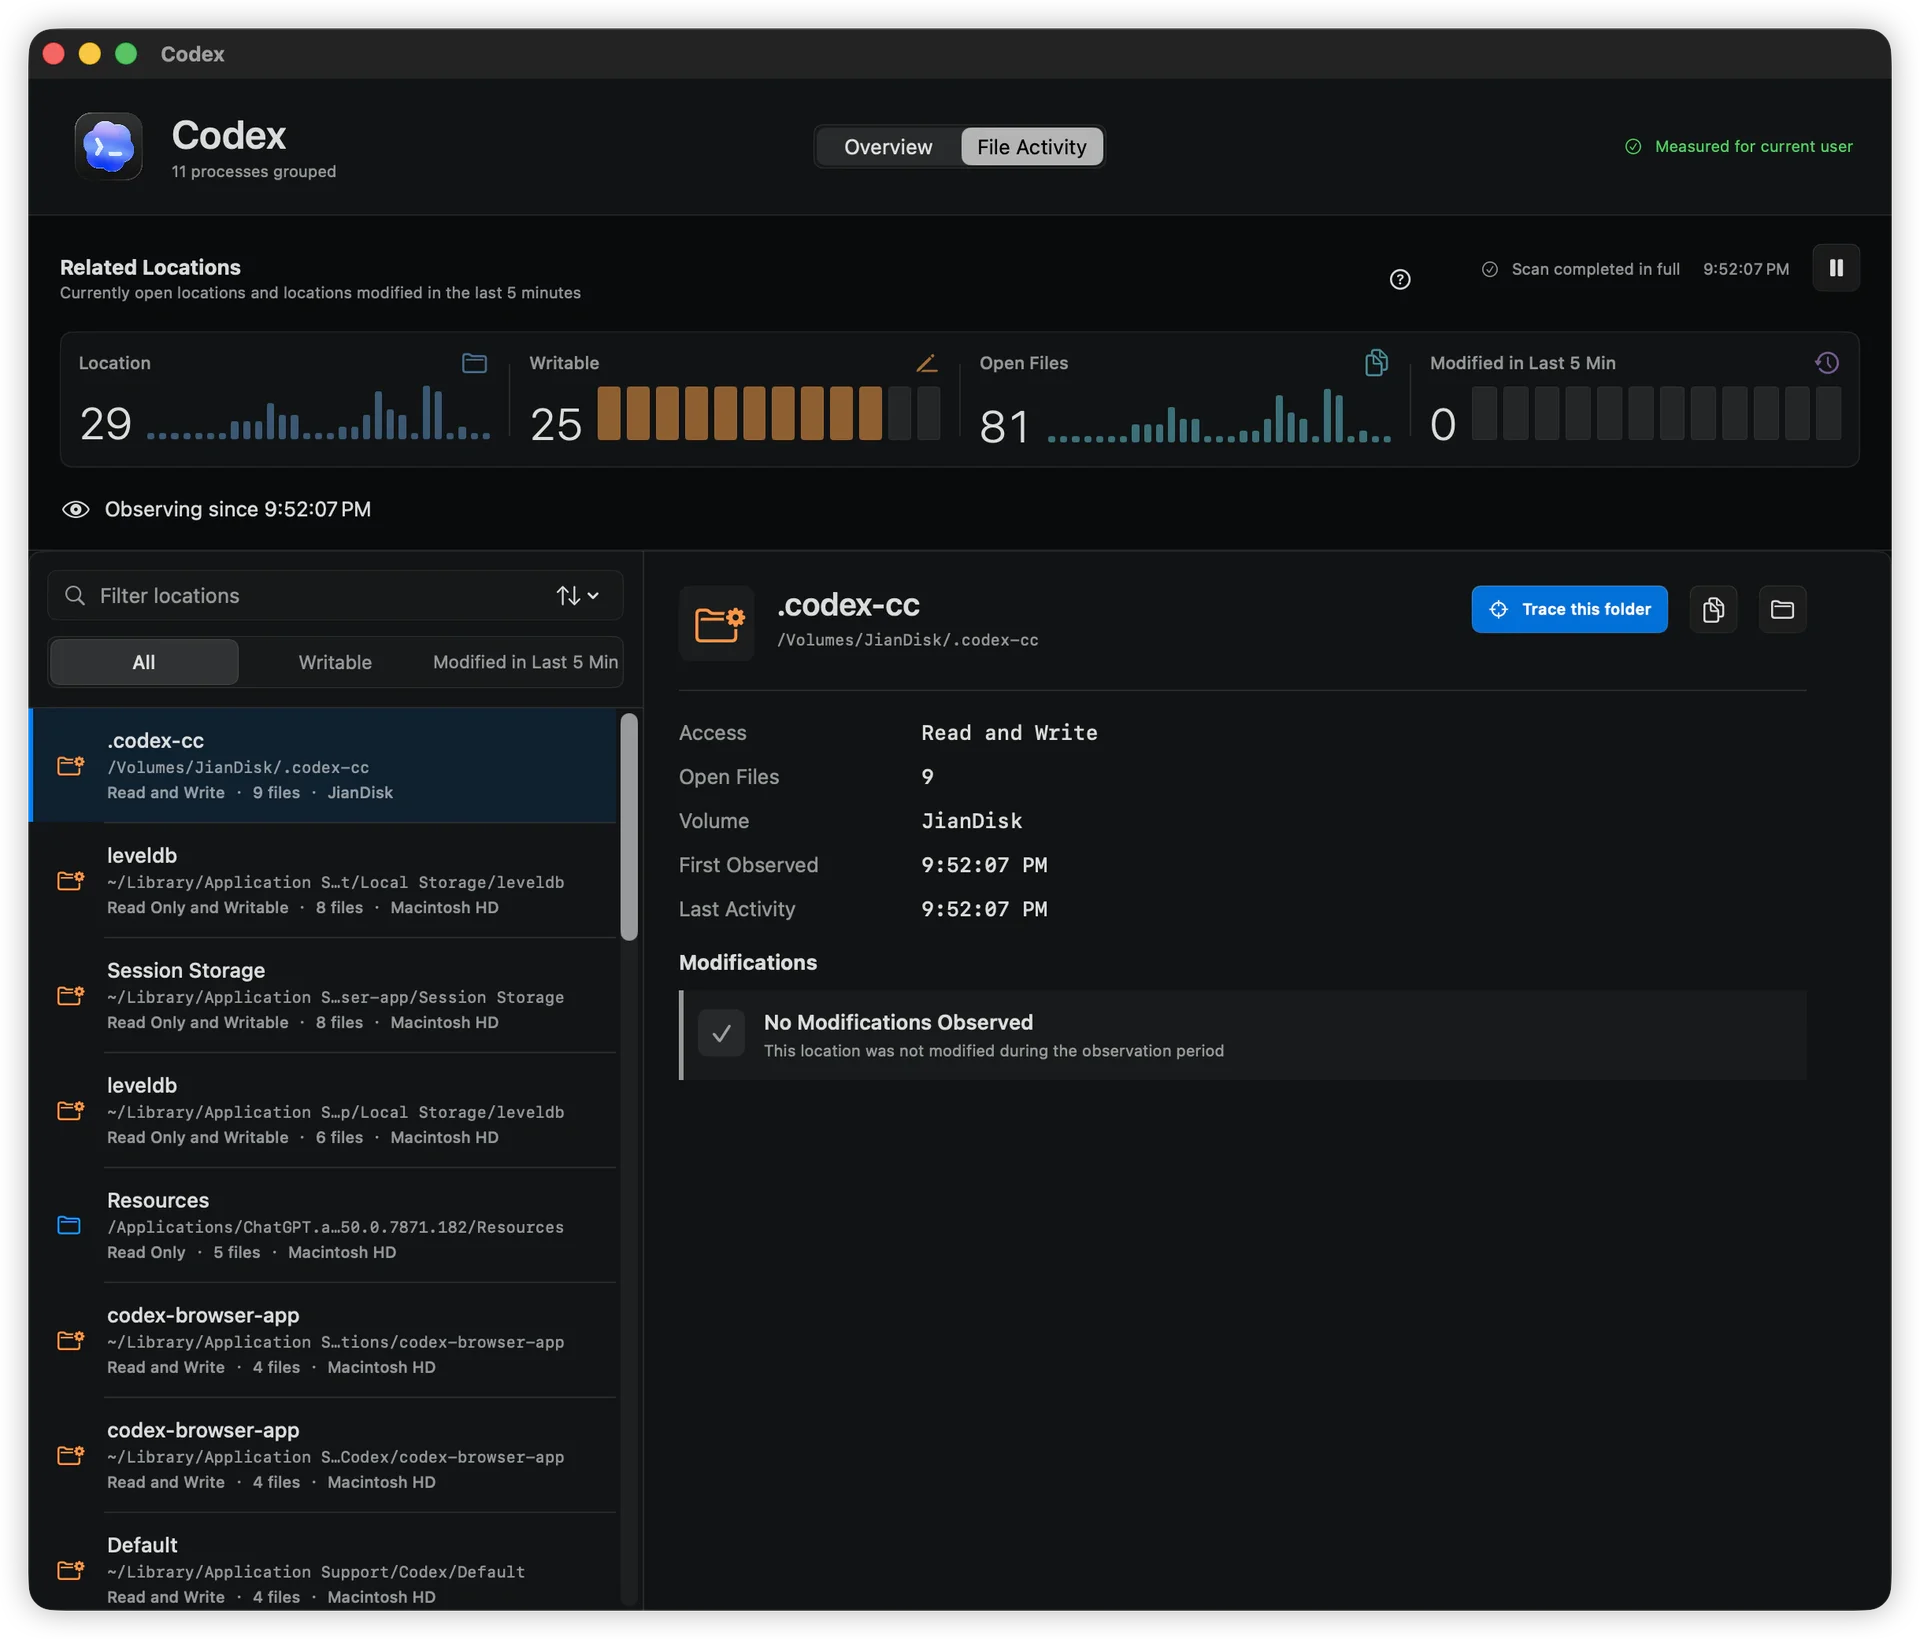Click the Modified in Last 5 Min clock icon
This screenshot has height=1639, width=1920.
click(x=1827, y=363)
